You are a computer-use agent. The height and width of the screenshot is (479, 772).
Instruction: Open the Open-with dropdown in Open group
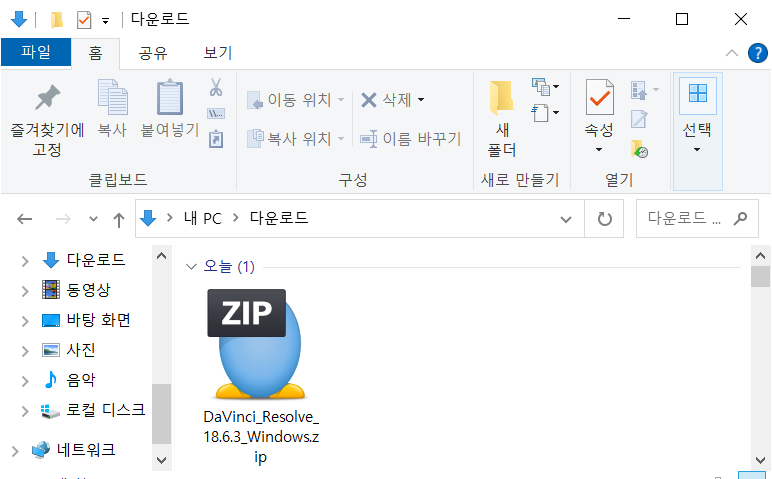(656, 90)
